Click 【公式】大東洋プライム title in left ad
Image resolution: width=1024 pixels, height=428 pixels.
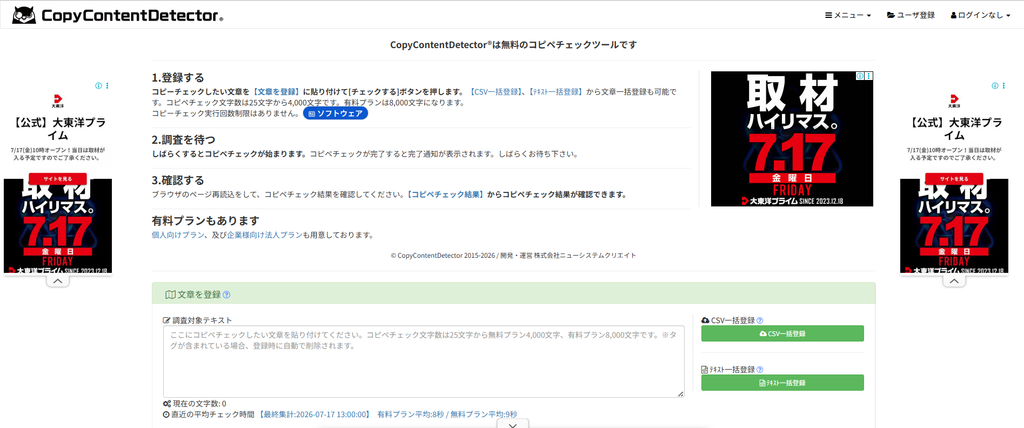coord(57,129)
